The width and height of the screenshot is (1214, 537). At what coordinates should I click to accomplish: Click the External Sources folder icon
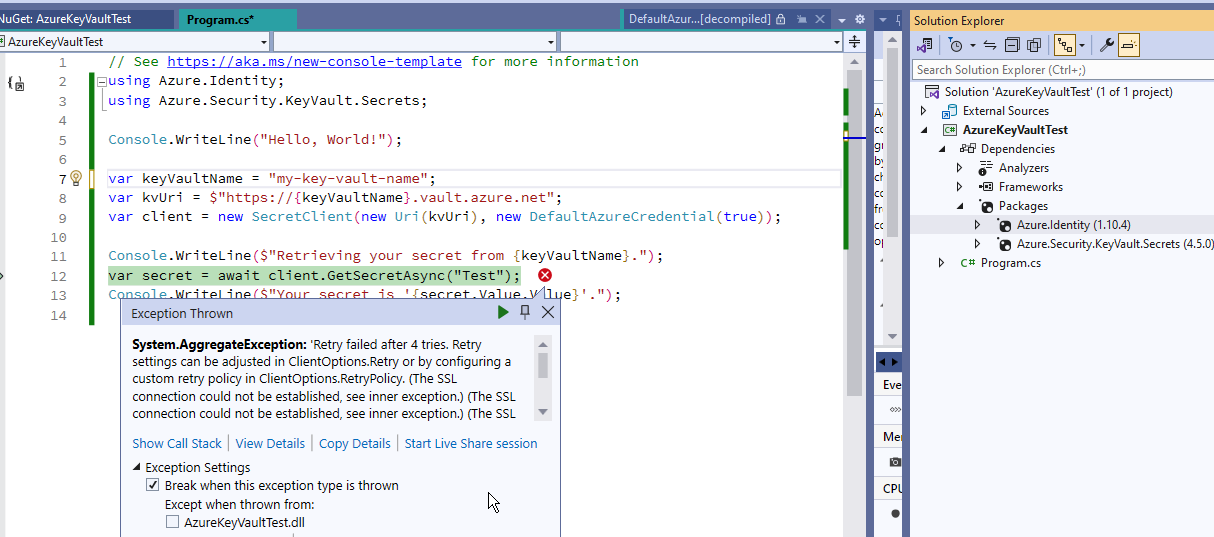point(950,111)
